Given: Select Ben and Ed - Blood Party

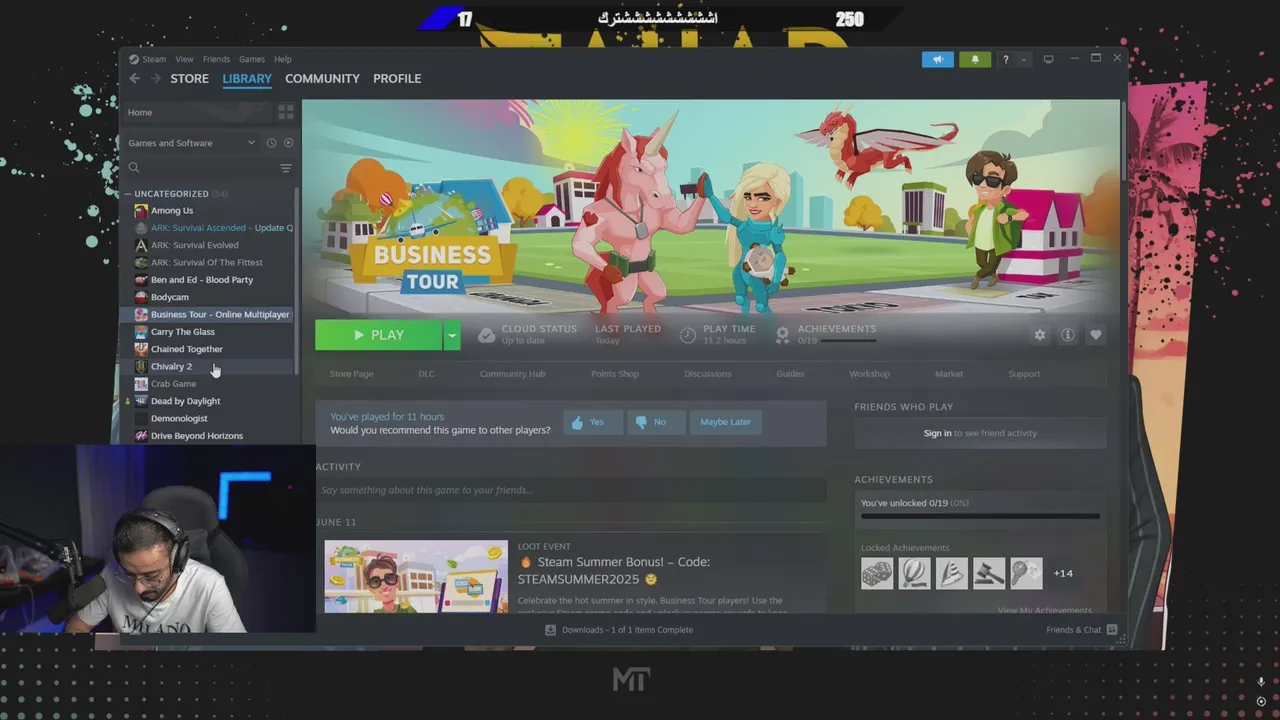Looking at the screenshot, I should pos(202,280).
